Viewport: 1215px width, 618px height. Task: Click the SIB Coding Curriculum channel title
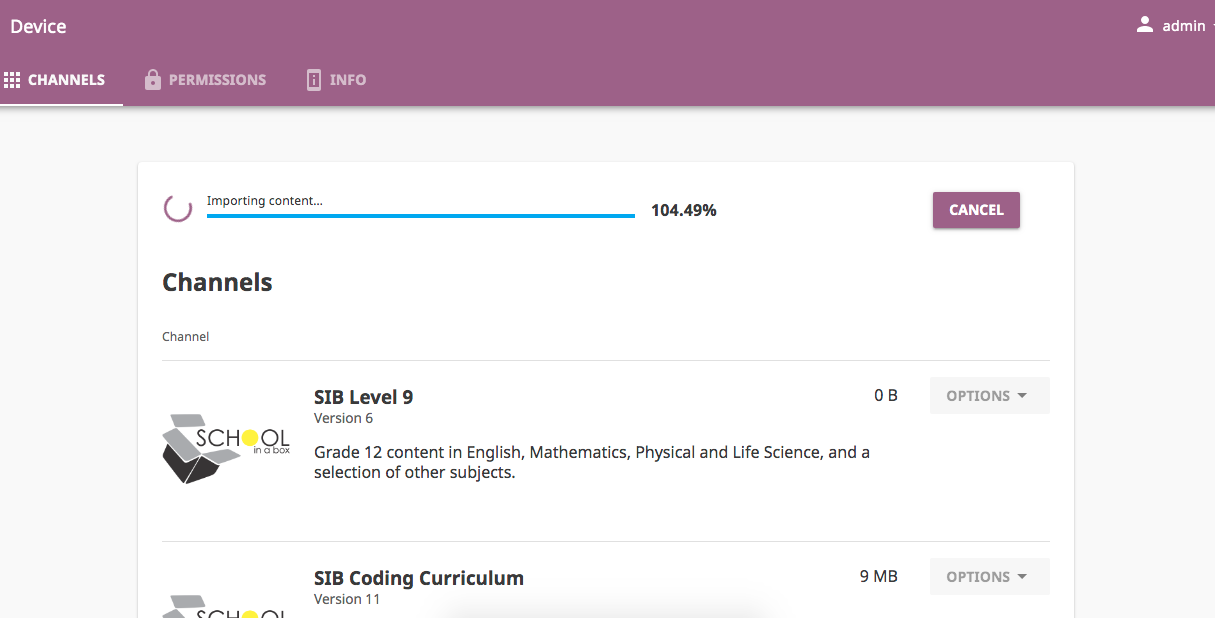[x=418, y=578]
